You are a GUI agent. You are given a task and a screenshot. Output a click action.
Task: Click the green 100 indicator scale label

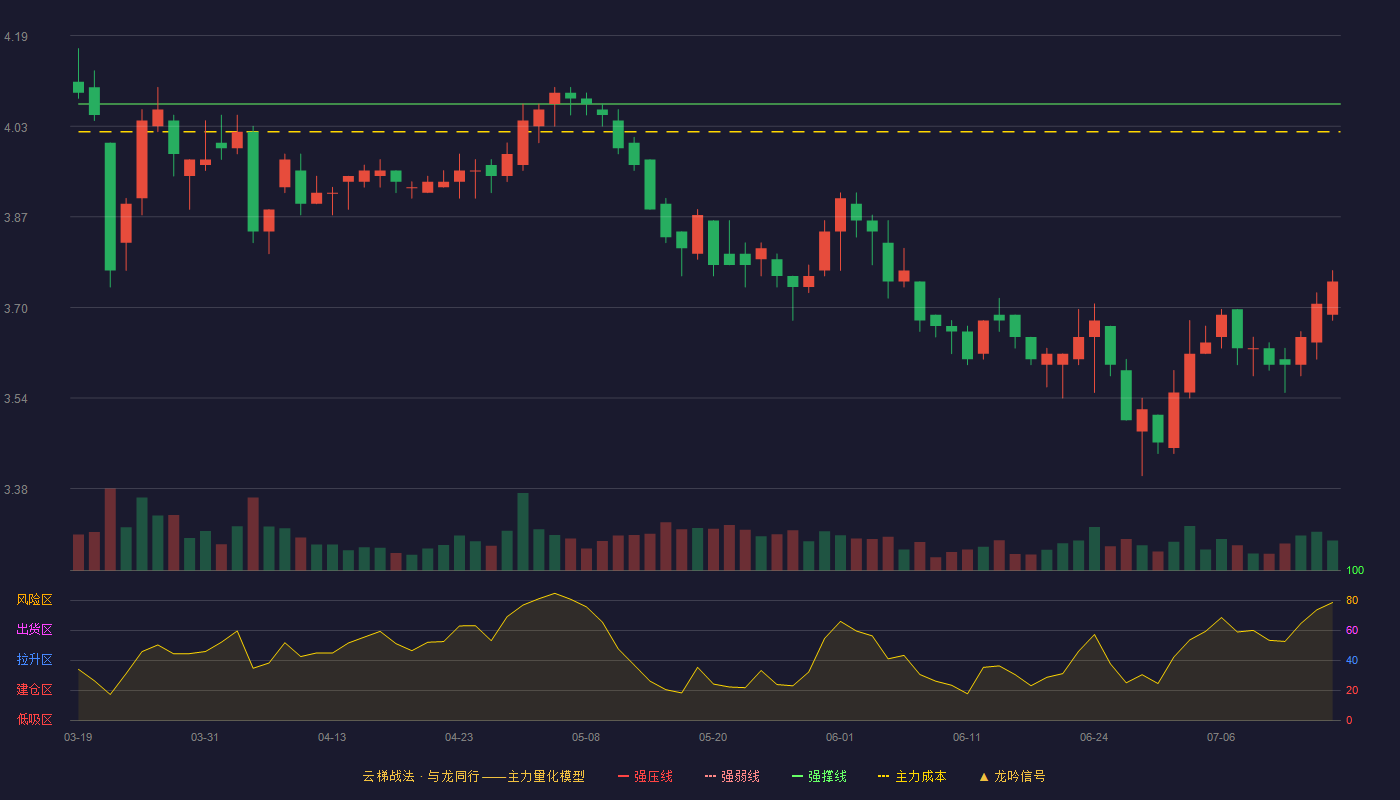[x=1355, y=570]
